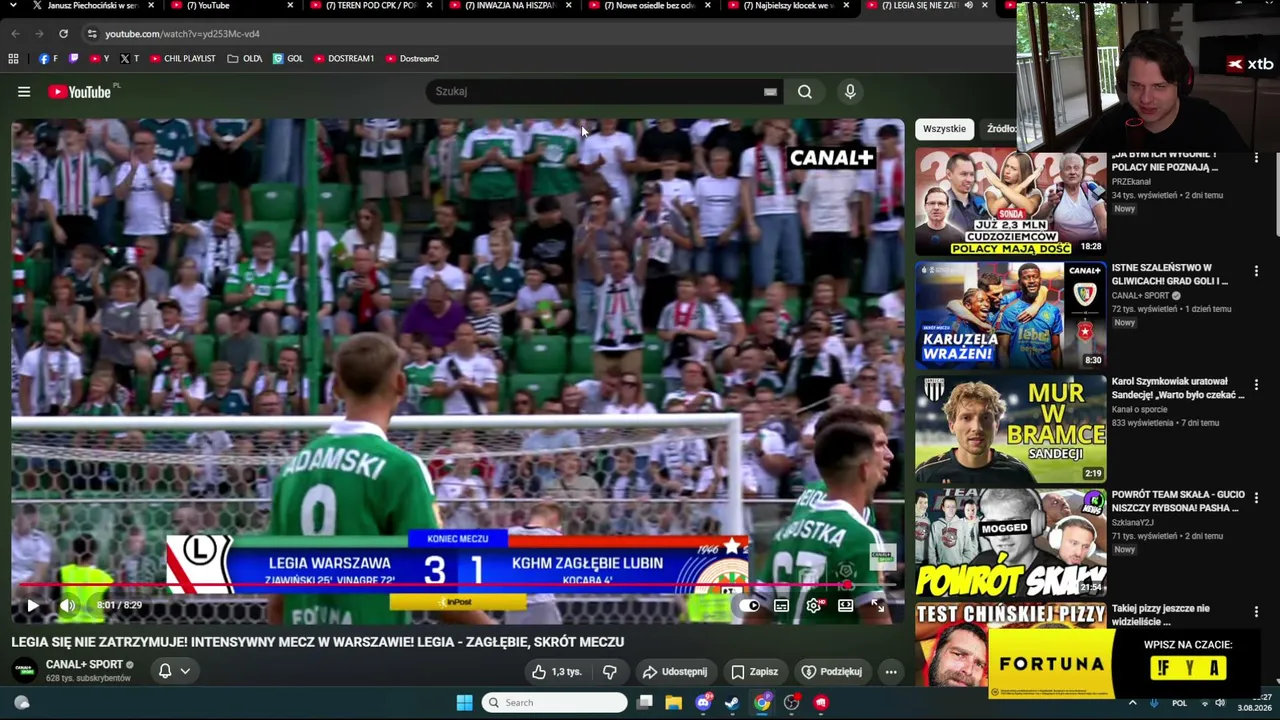Viewport: 1280px width, 720px height.
Task: Open Task View on the taskbar
Action: click(x=645, y=703)
